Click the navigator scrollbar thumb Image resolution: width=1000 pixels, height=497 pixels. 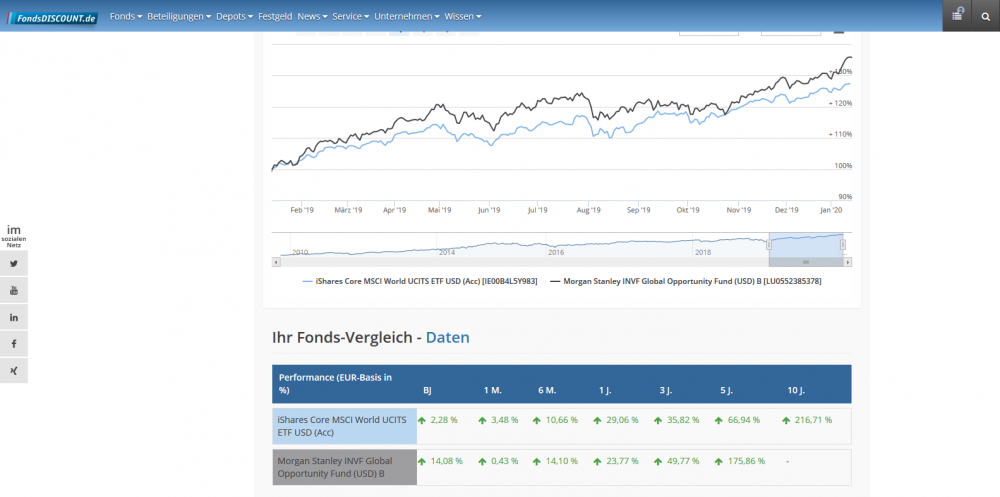click(x=806, y=262)
